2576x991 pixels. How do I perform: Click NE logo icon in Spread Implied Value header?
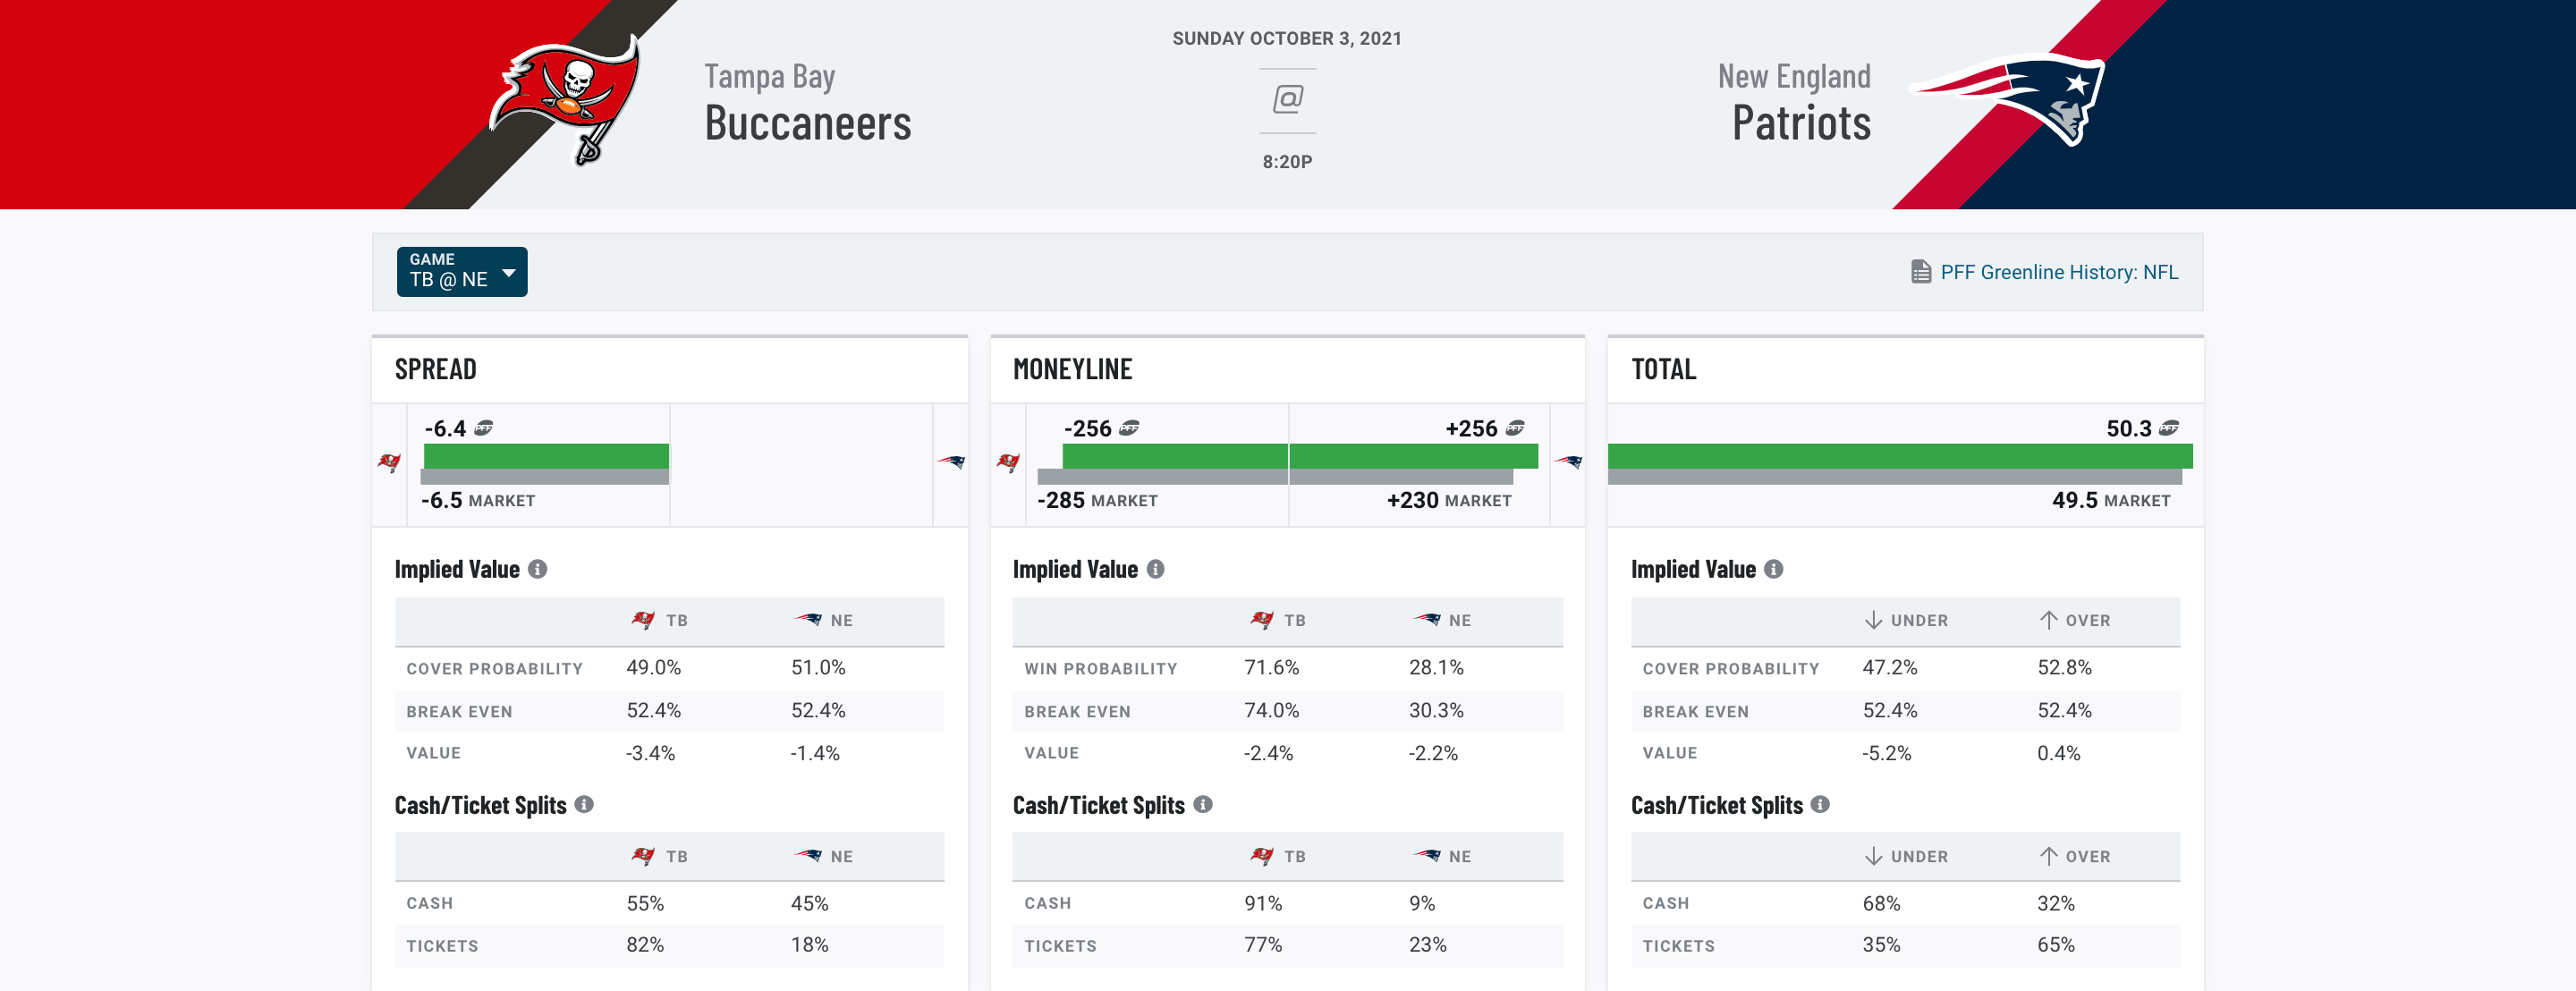point(808,620)
